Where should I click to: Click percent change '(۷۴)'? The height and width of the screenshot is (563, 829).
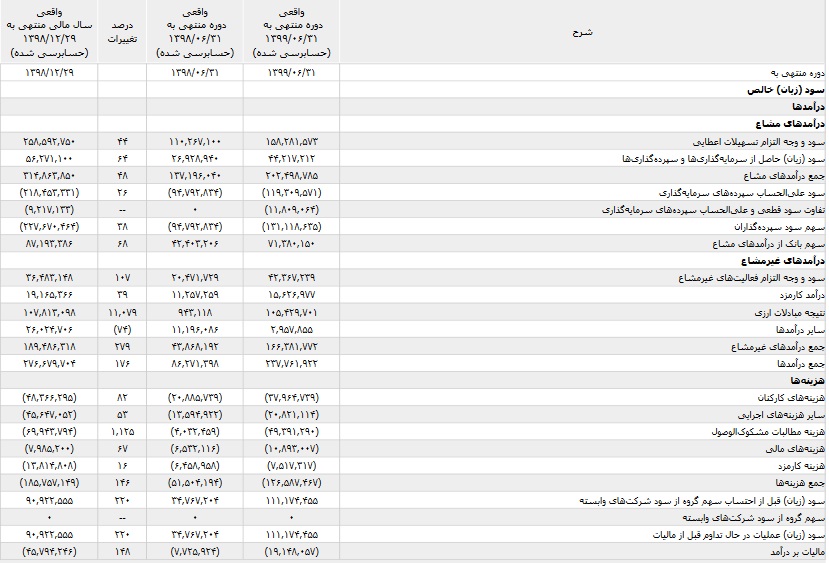click(x=122, y=329)
